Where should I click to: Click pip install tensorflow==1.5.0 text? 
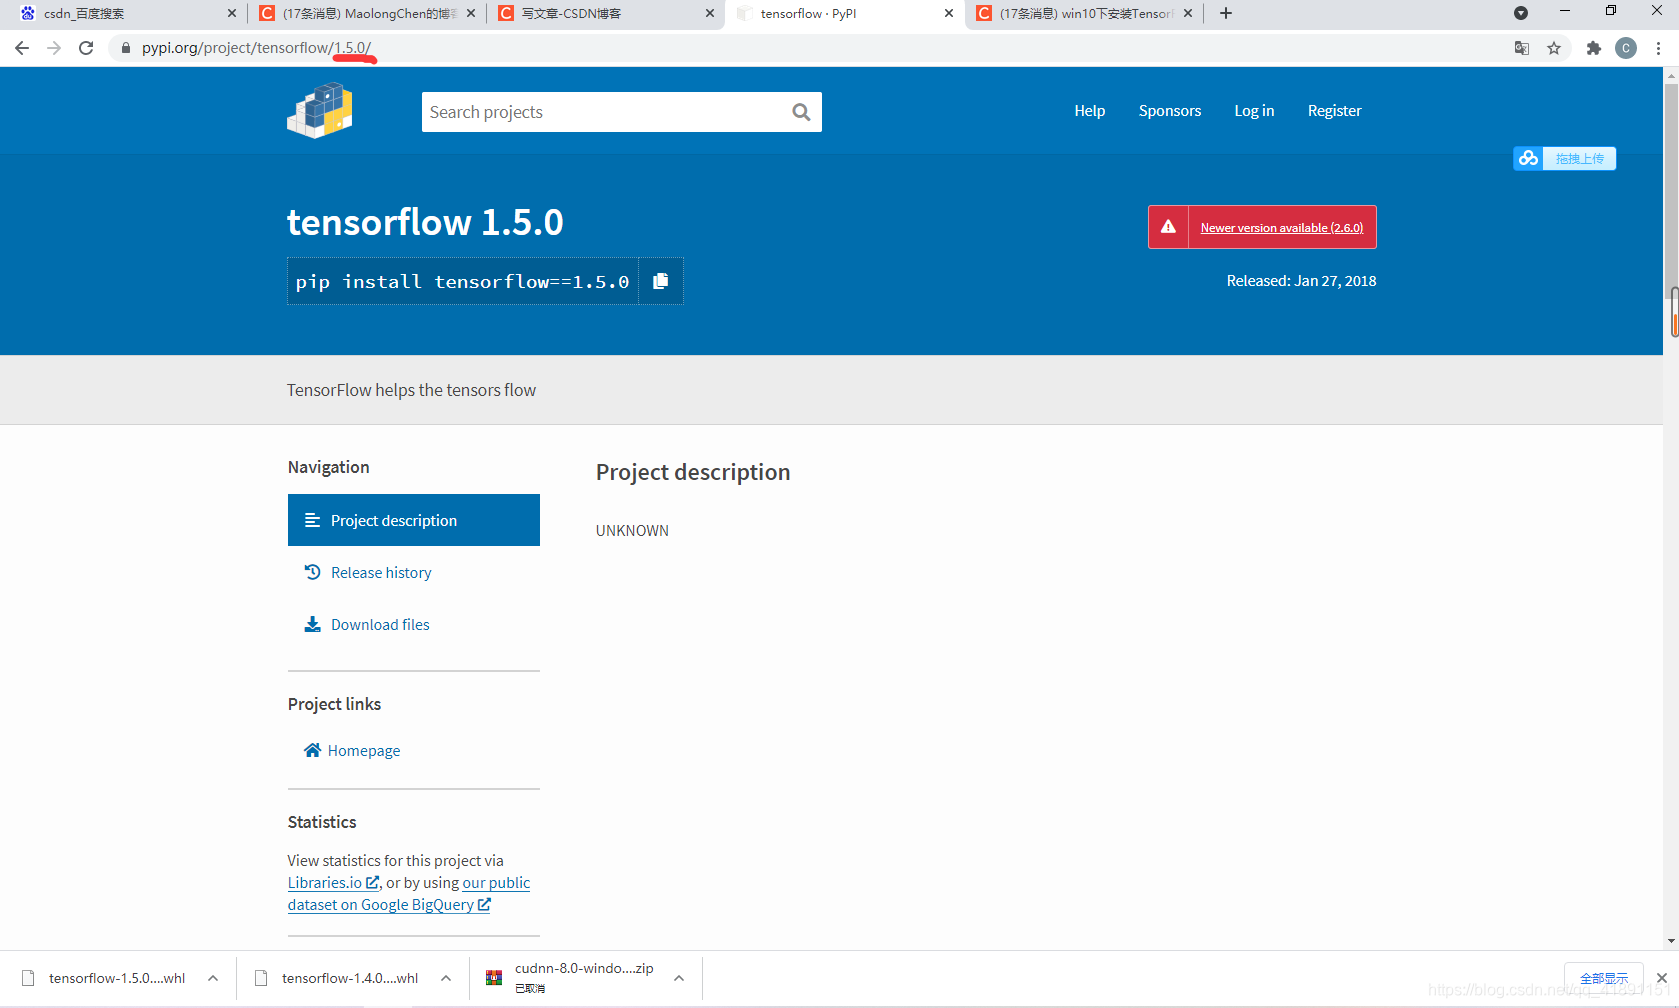point(462,282)
